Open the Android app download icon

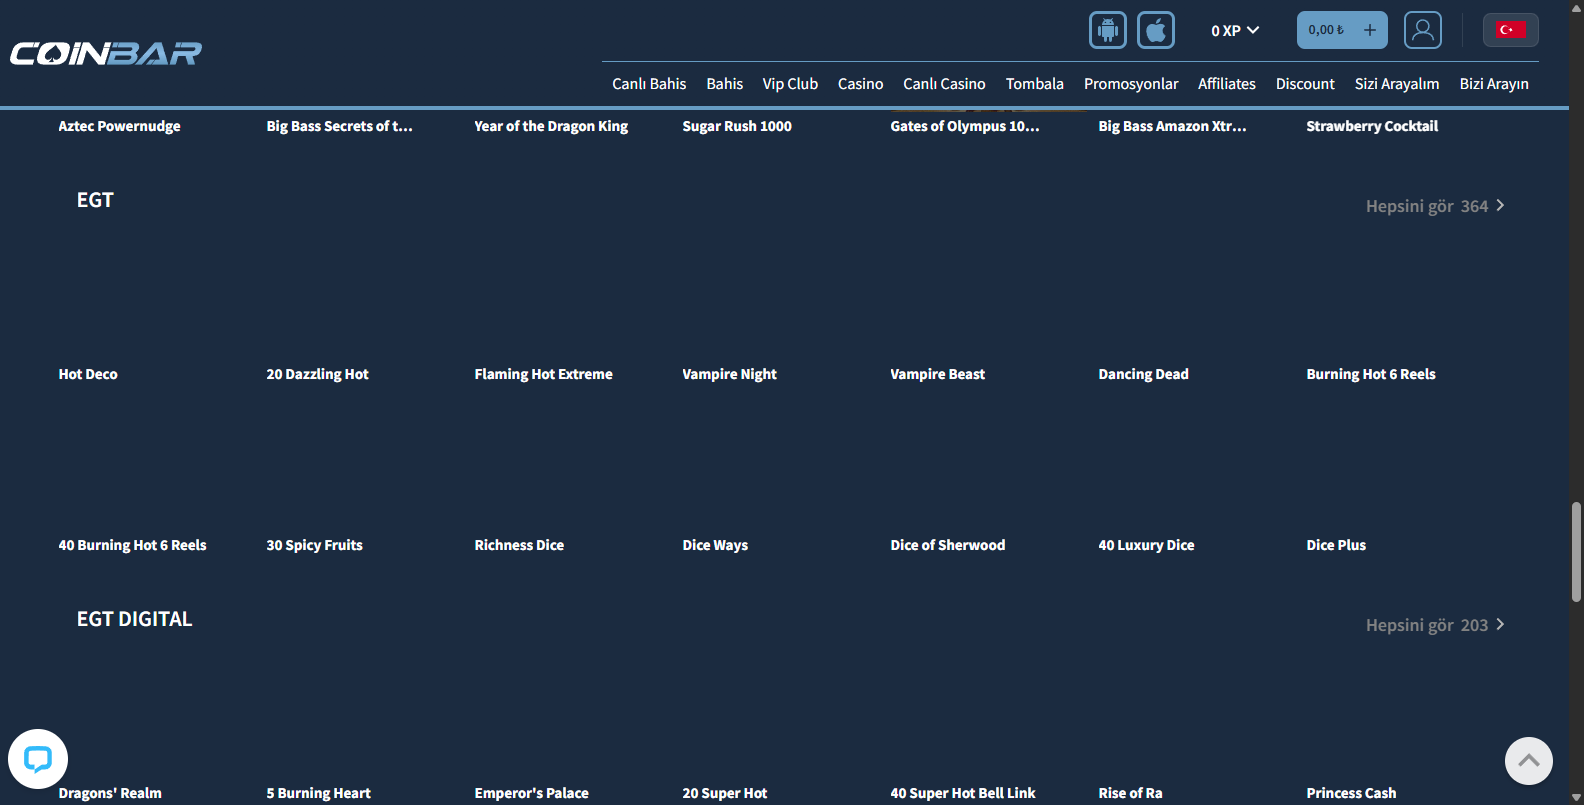pyautogui.click(x=1108, y=30)
